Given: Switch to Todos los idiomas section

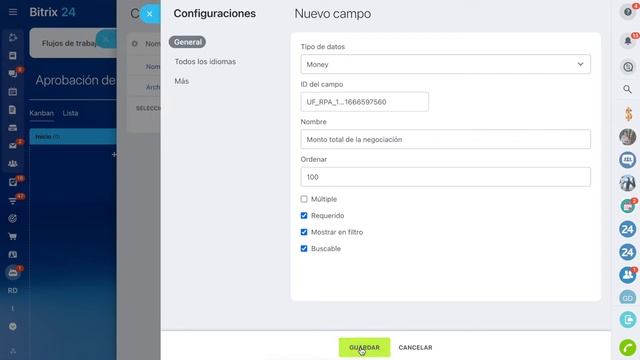Looking at the screenshot, I should (x=205, y=62).
